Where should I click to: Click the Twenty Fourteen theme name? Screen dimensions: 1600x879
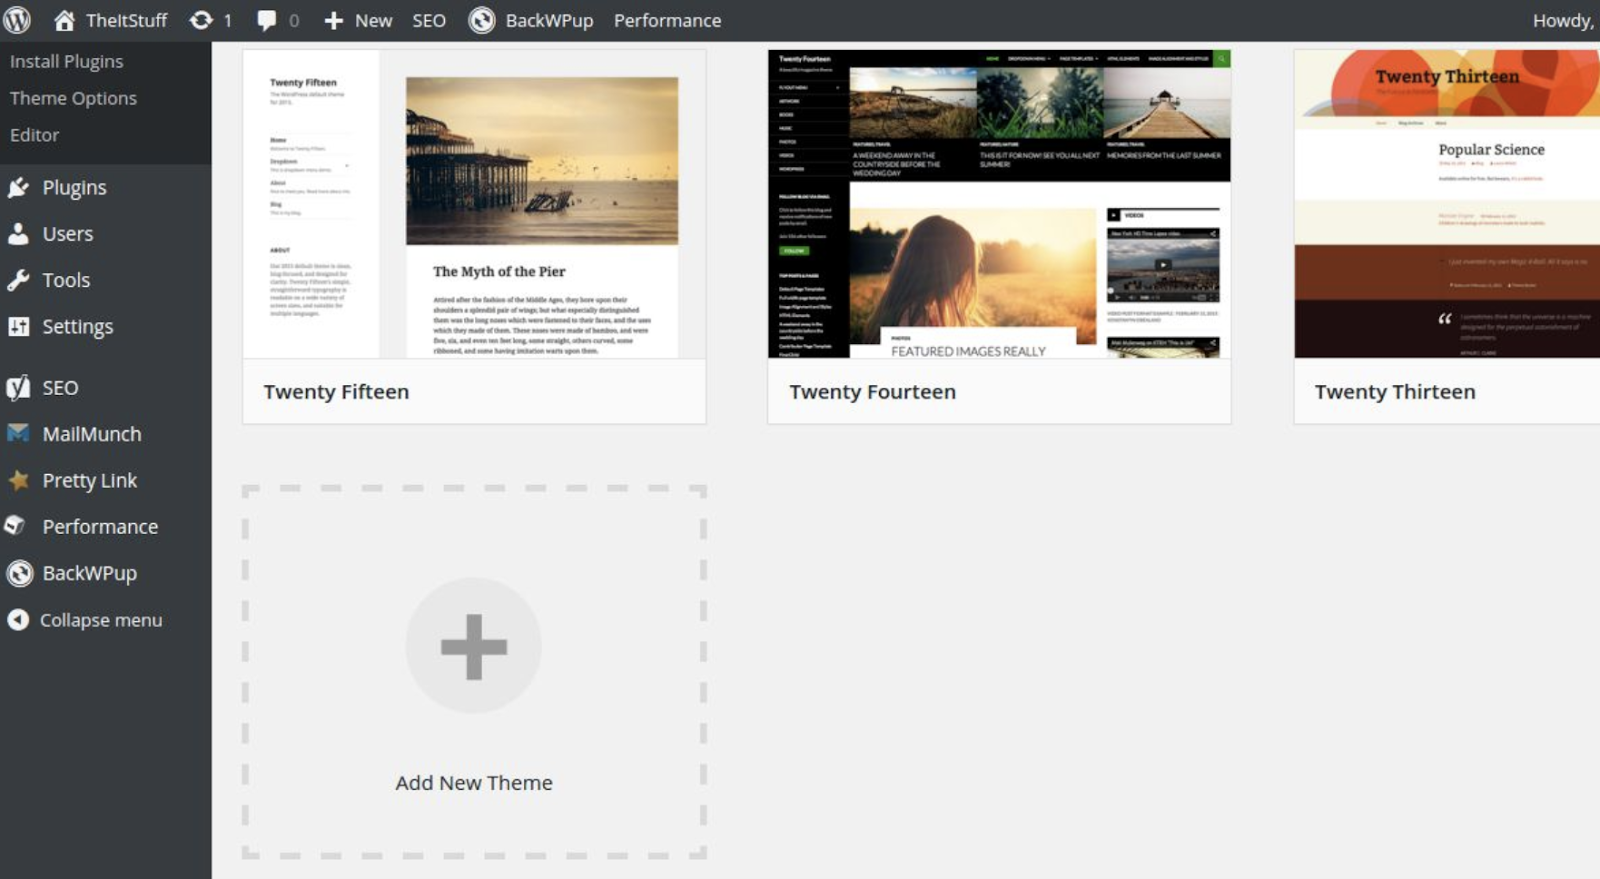click(872, 392)
